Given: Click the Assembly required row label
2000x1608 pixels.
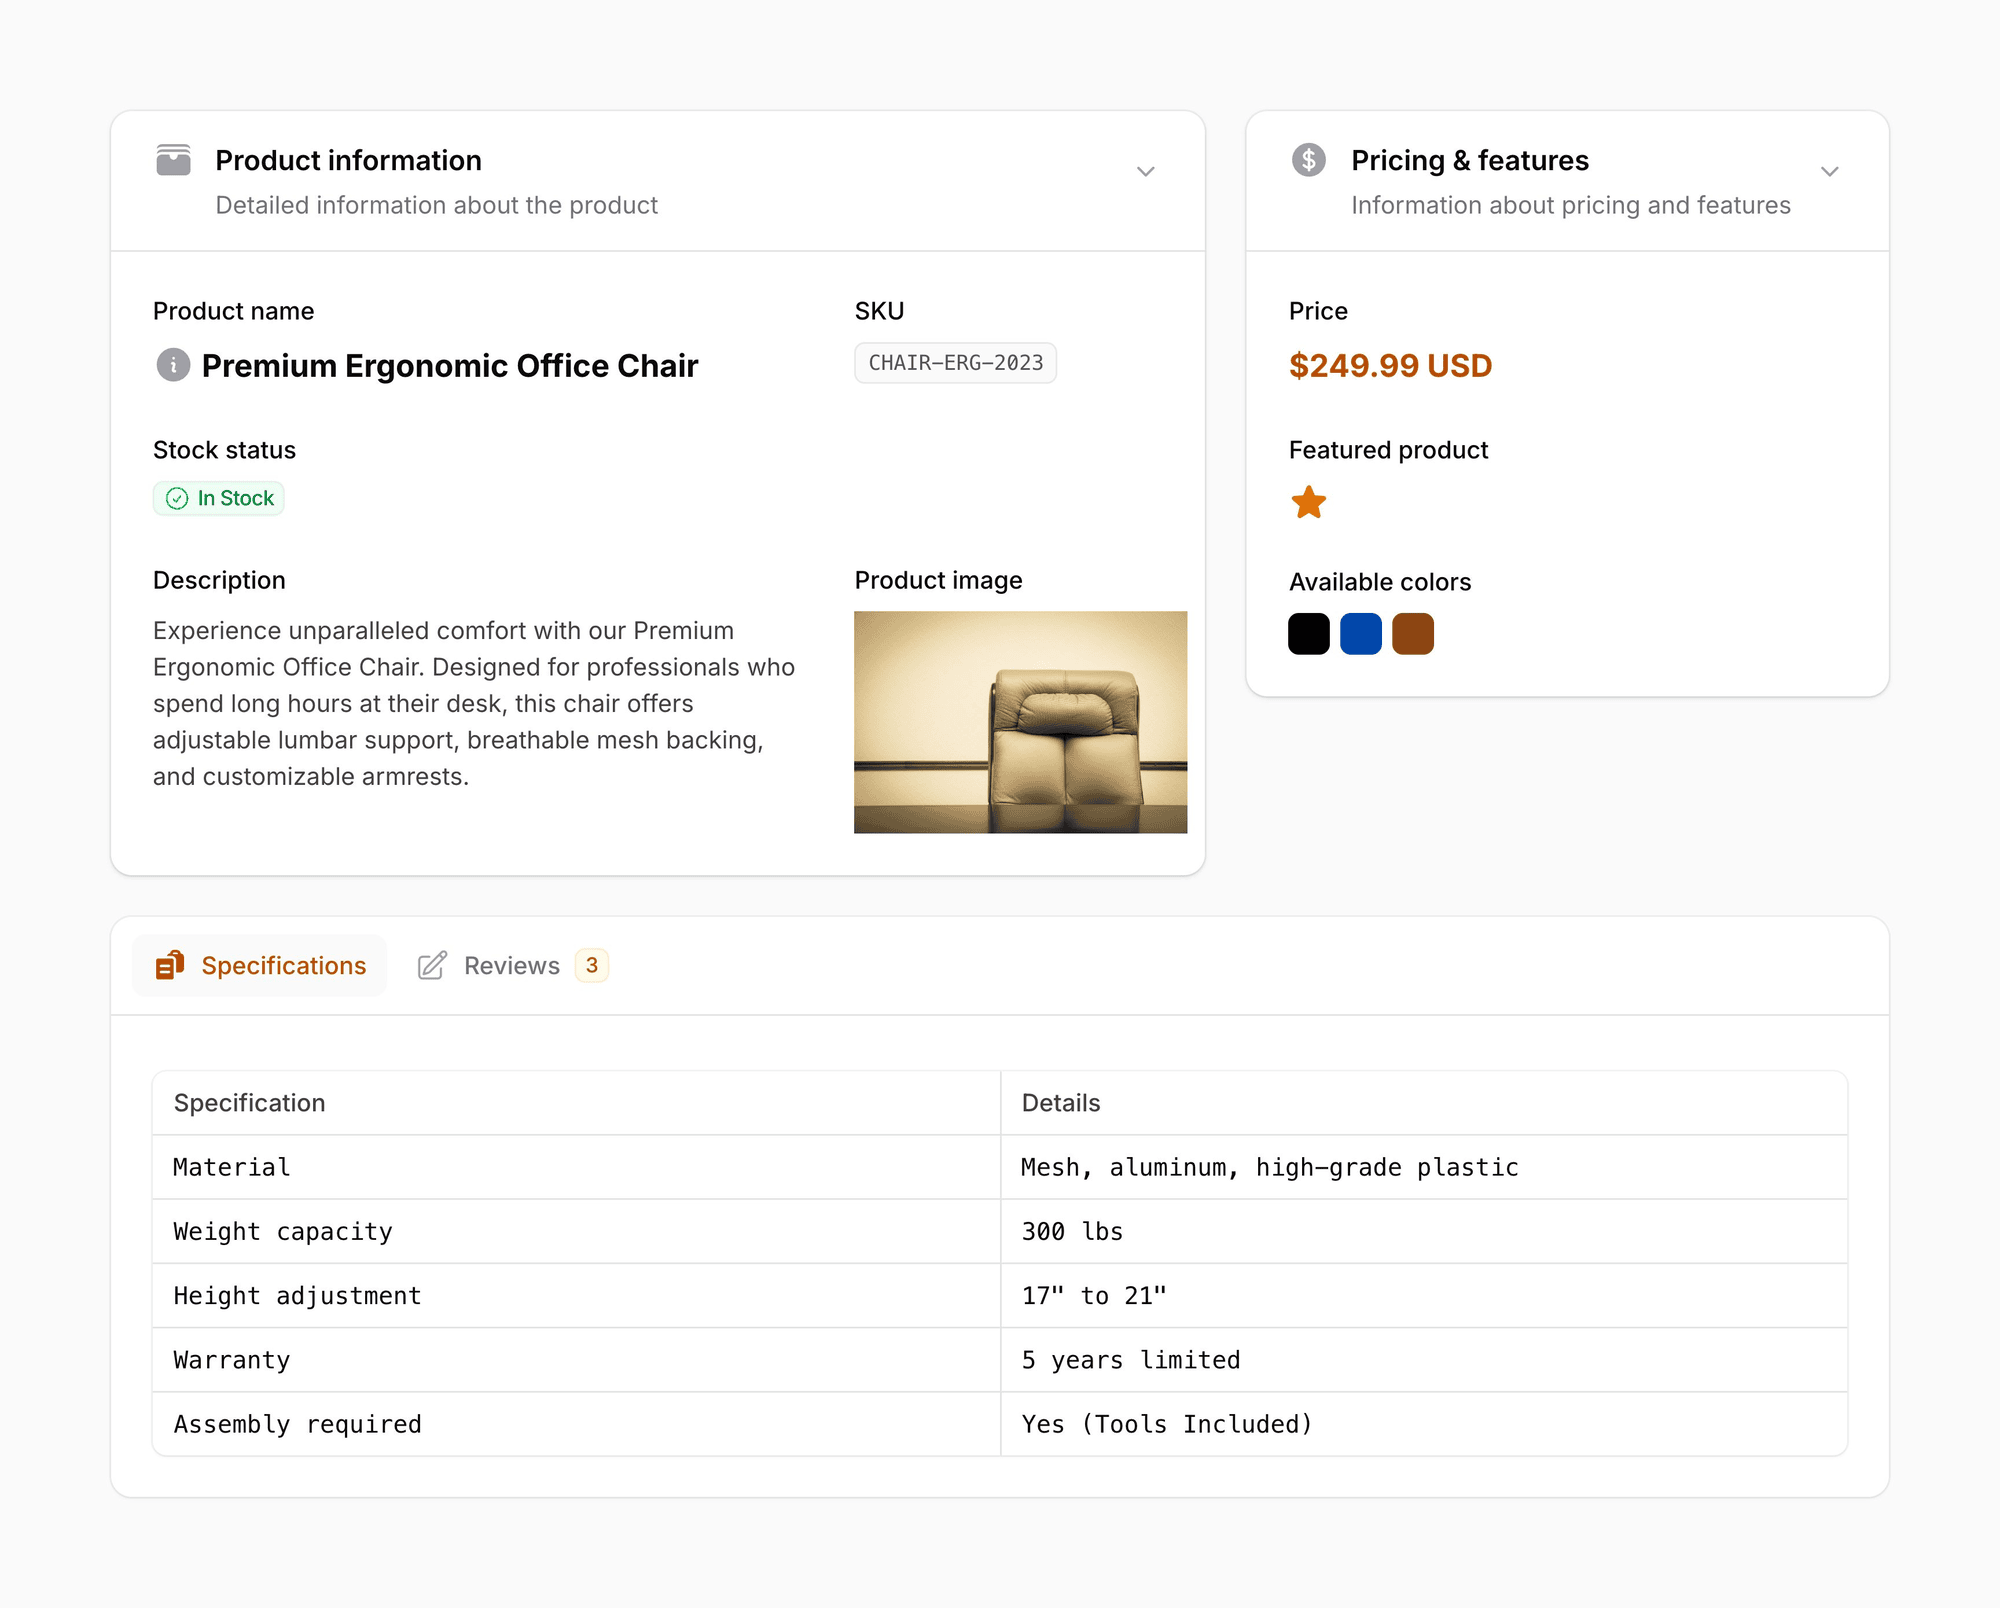Looking at the screenshot, I should tap(297, 1423).
